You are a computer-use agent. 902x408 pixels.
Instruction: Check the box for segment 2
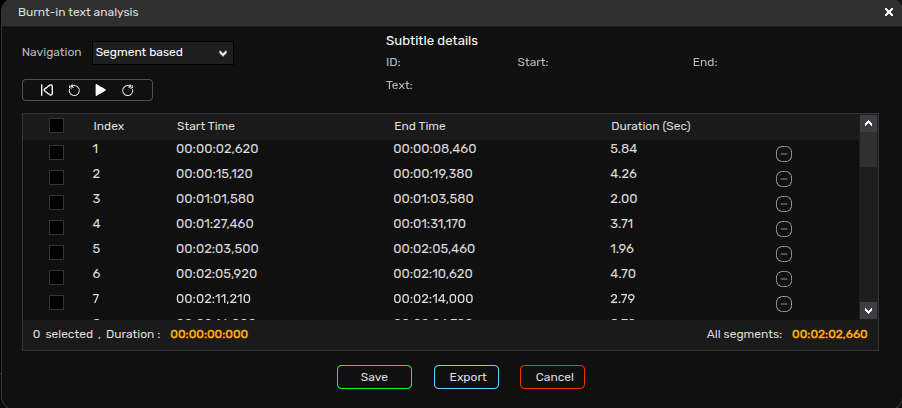[x=56, y=177]
